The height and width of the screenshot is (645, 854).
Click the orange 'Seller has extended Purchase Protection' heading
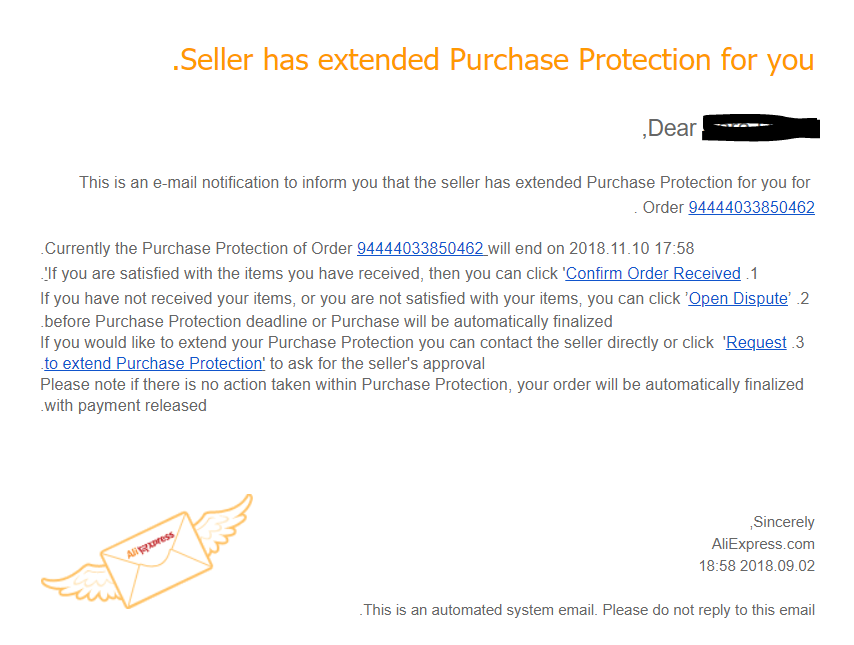tap(493, 60)
